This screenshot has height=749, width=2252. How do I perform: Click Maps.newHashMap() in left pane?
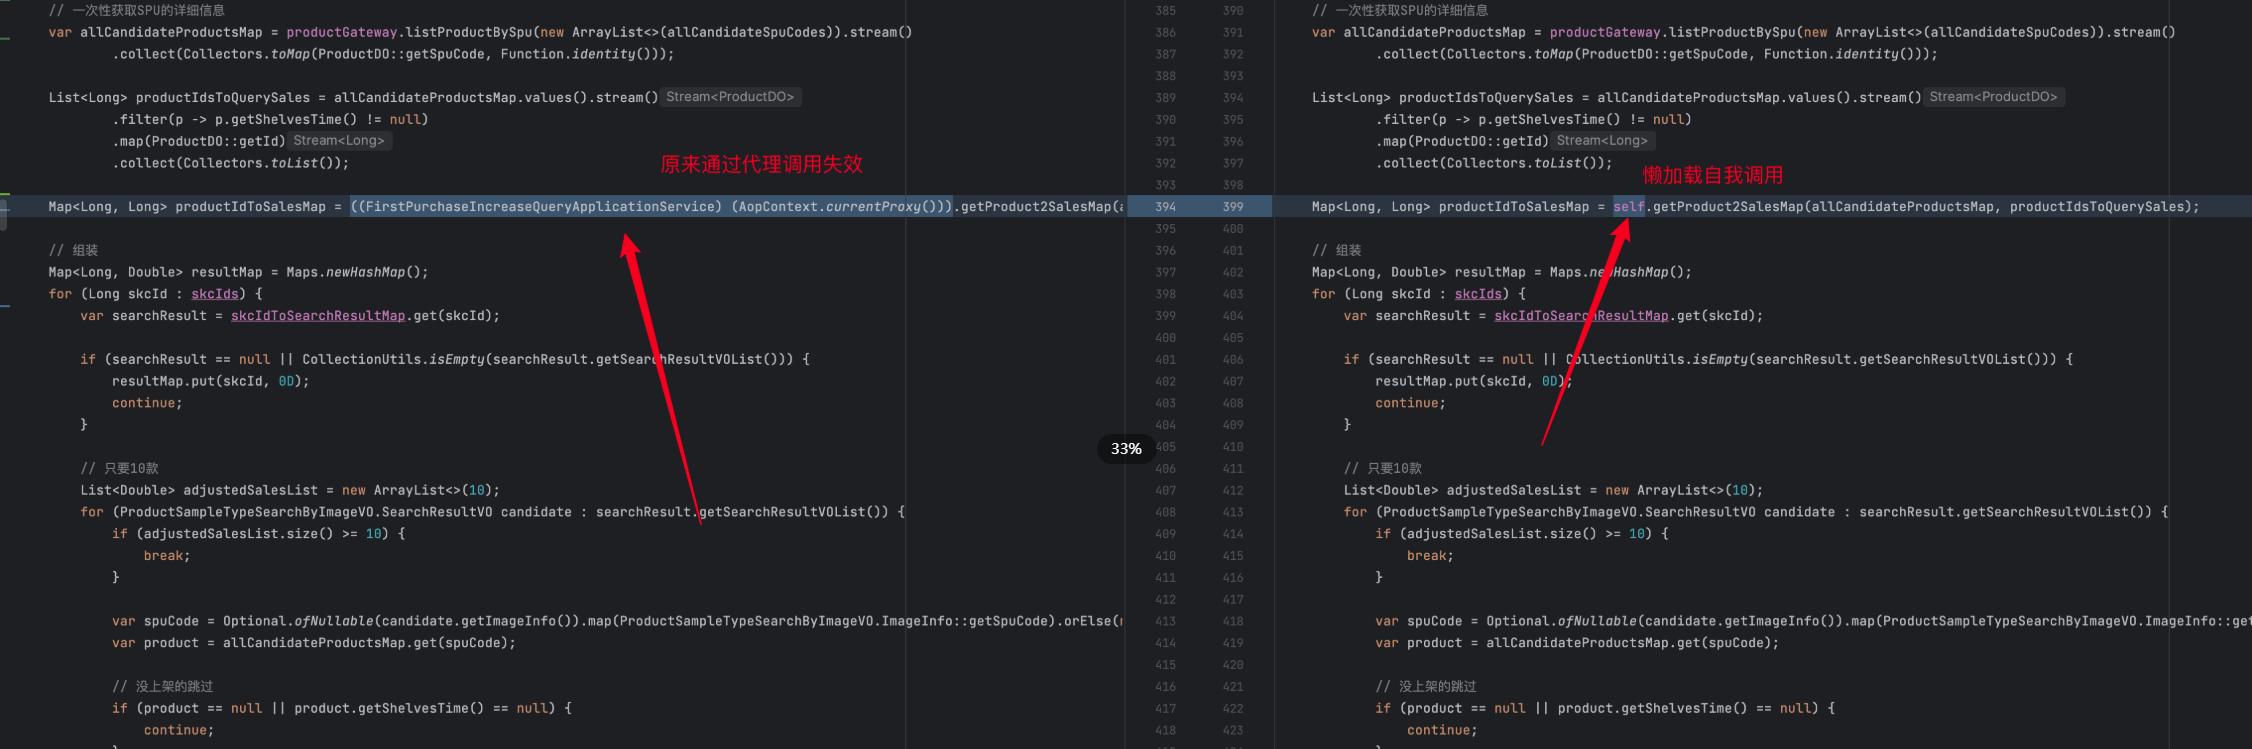point(357,272)
